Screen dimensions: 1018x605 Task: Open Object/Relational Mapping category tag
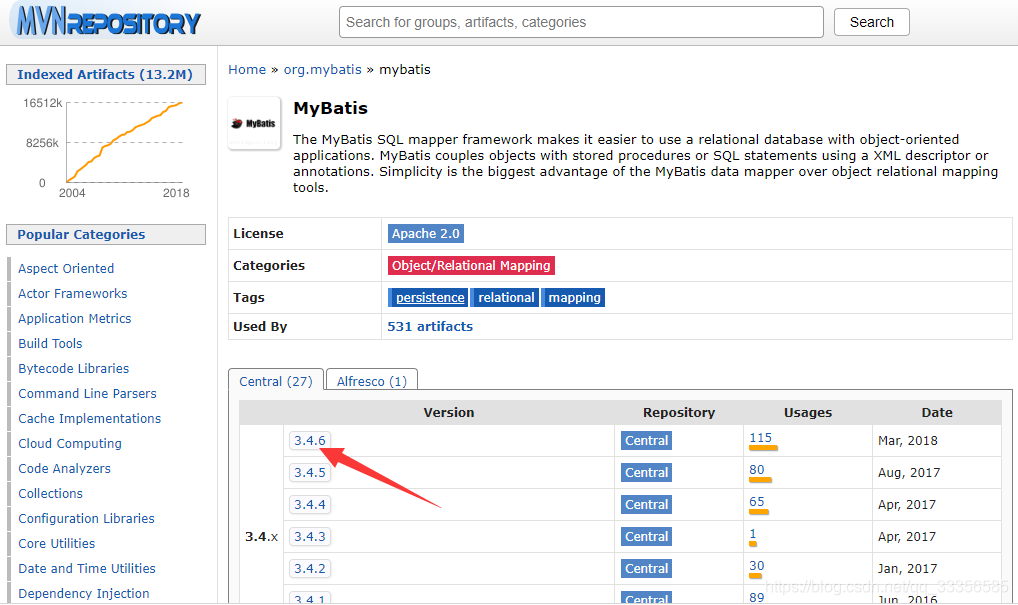pyautogui.click(x=471, y=265)
